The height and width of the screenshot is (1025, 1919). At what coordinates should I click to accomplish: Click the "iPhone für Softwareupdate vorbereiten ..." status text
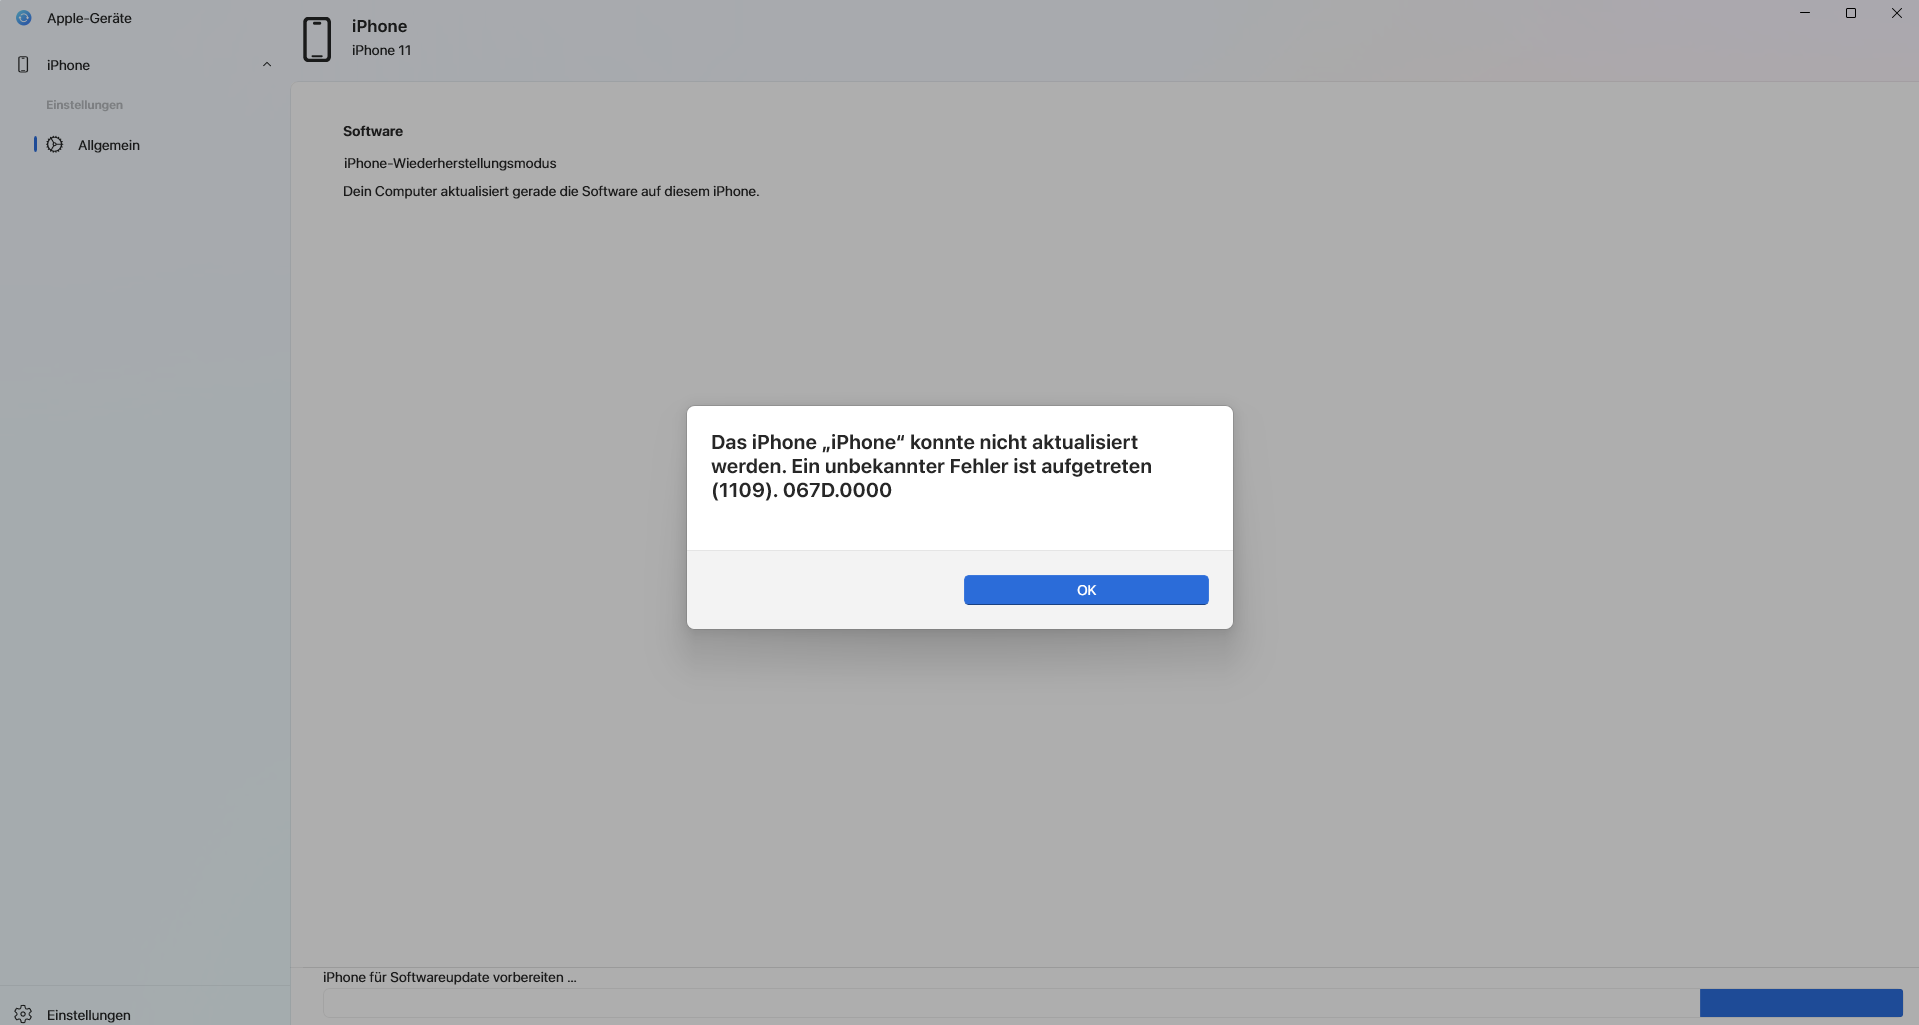(450, 977)
